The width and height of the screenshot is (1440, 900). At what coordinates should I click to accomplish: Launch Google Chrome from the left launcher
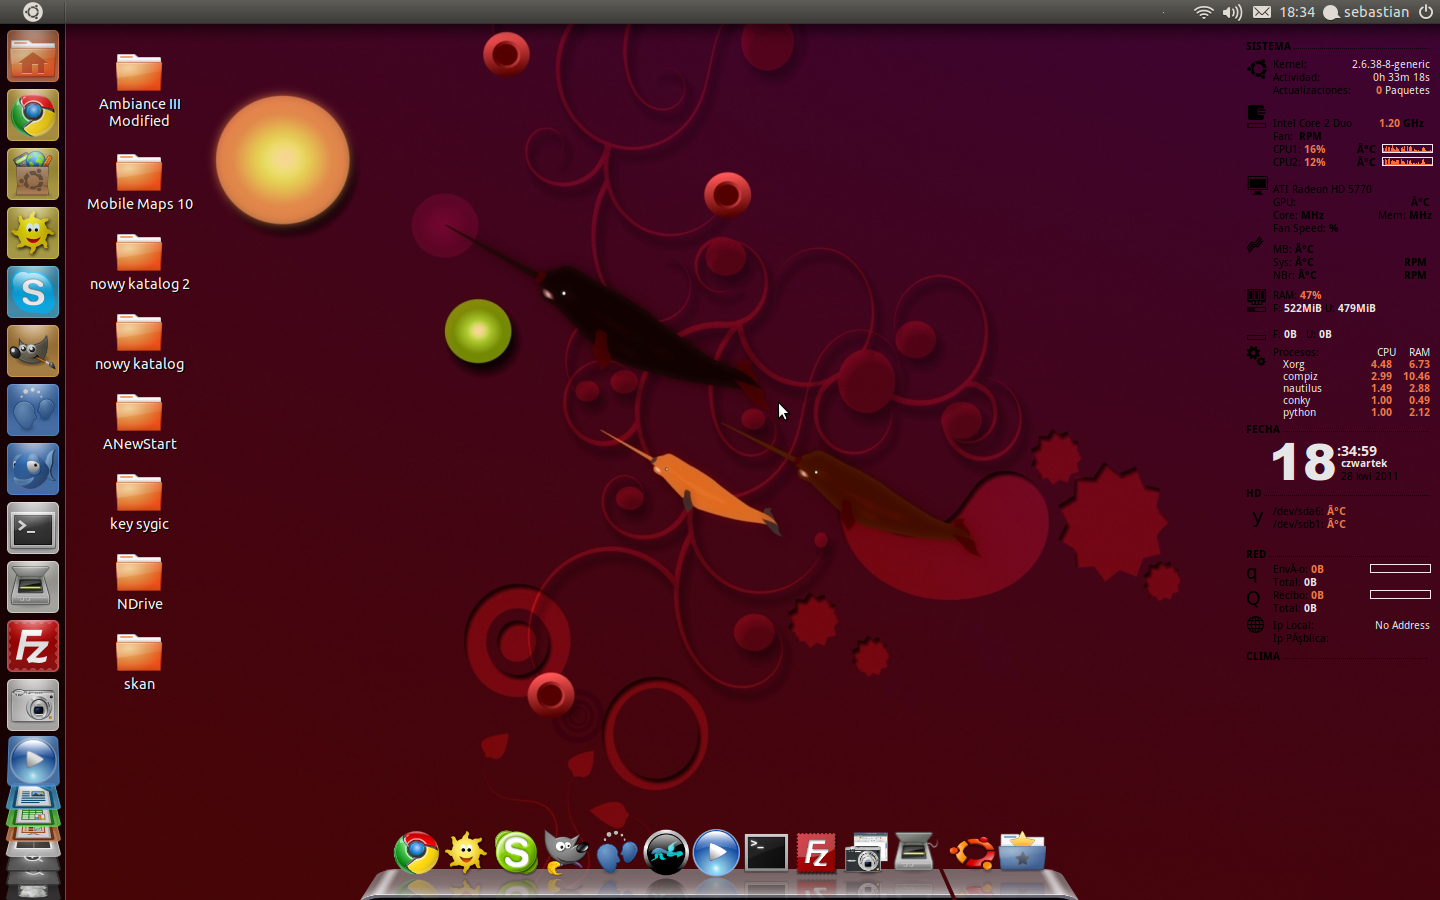pos(33,116)
